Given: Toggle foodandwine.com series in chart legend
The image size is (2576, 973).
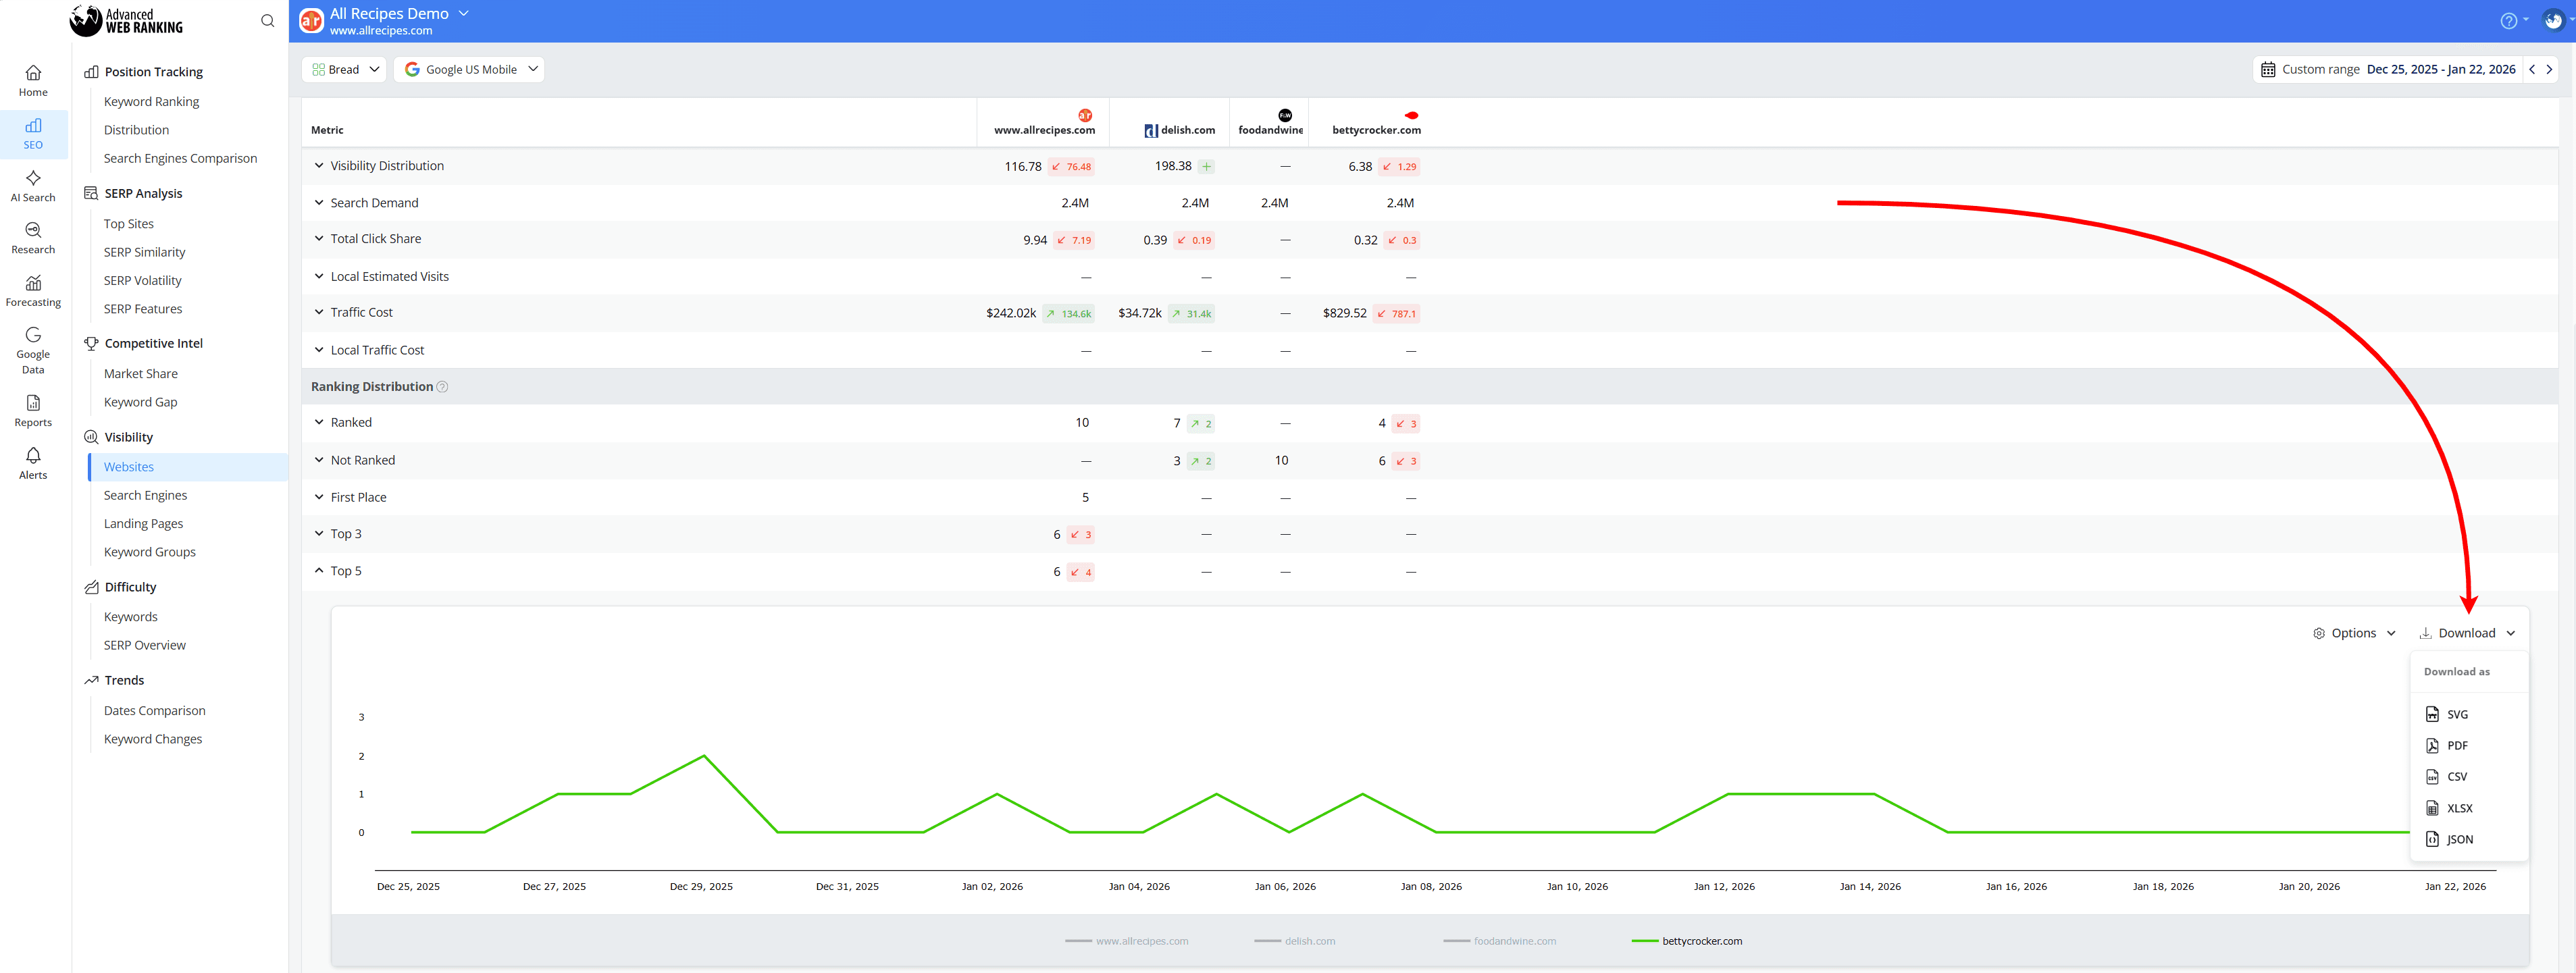Looking at the screenshot, I should click(1500, 942).
